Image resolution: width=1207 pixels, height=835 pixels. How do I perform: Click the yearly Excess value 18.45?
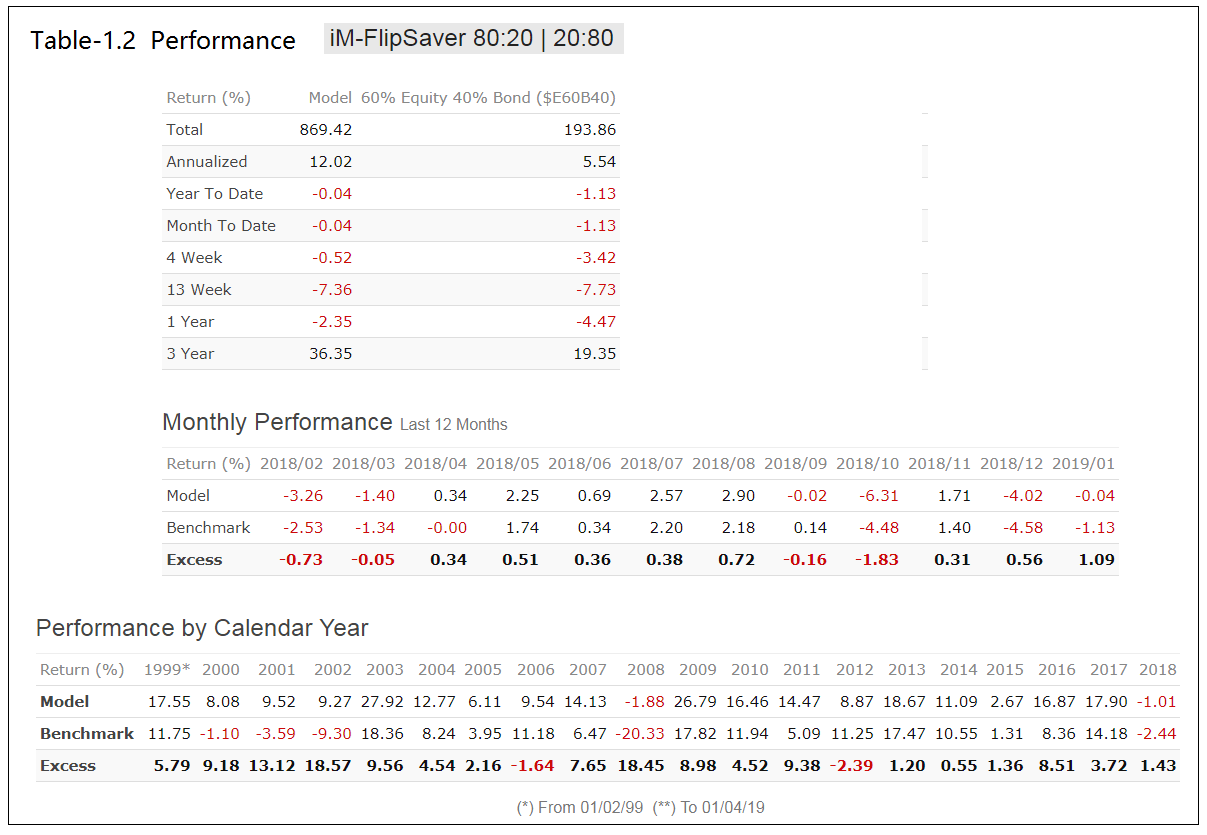pyautogui.click(x=642, y=766)
